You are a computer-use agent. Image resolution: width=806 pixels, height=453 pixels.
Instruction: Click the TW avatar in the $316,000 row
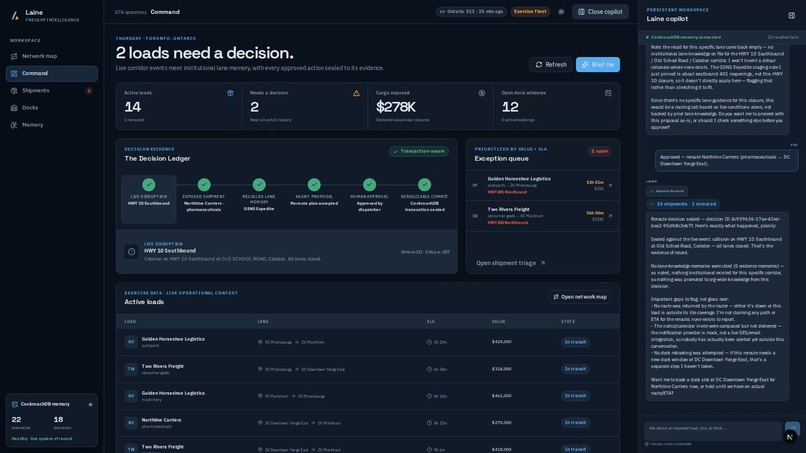pyautogui.click(x=131, y=369)
